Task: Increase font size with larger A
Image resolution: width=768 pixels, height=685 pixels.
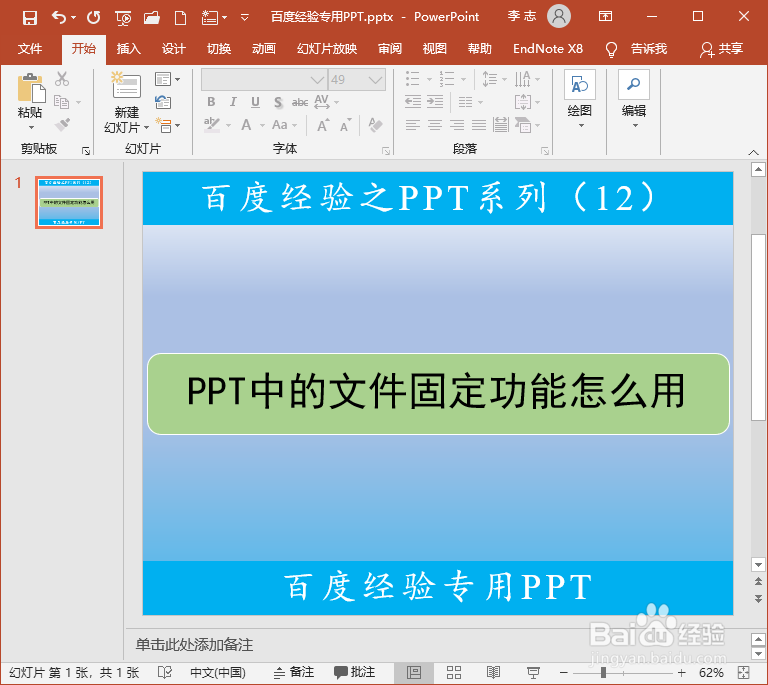Action: (x=323, y=125)
